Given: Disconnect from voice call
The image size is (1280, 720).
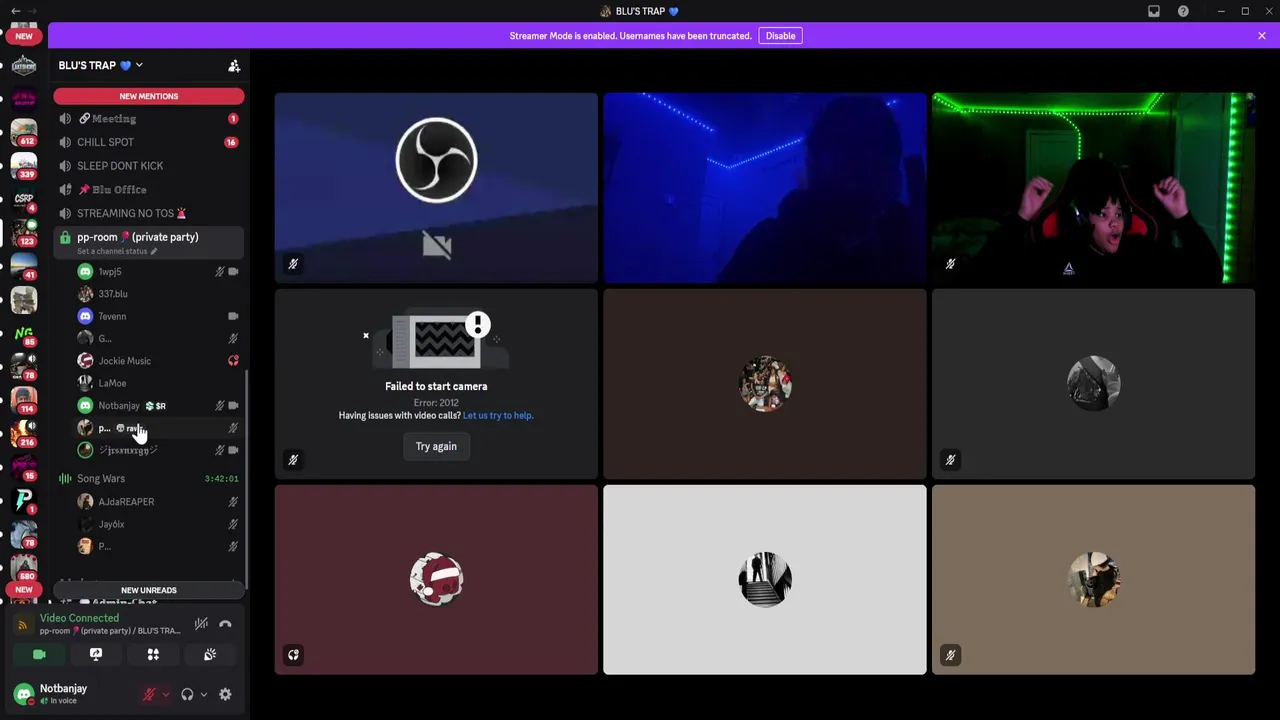Looking at the screenshot, I should (x=225, y=624).
